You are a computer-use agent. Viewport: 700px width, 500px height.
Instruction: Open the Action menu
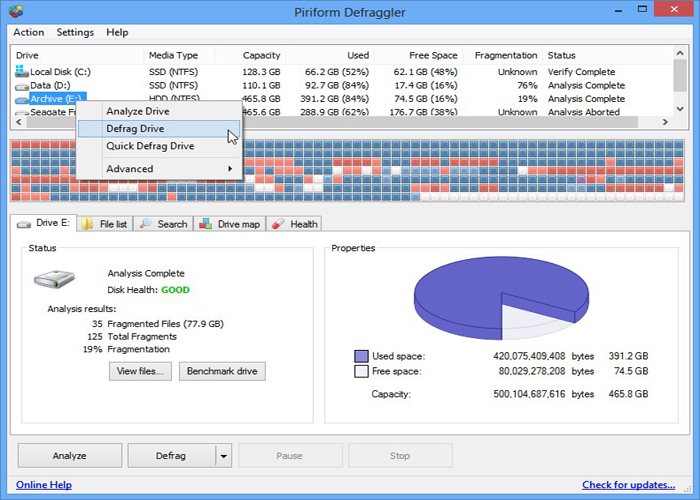(29, 32)
